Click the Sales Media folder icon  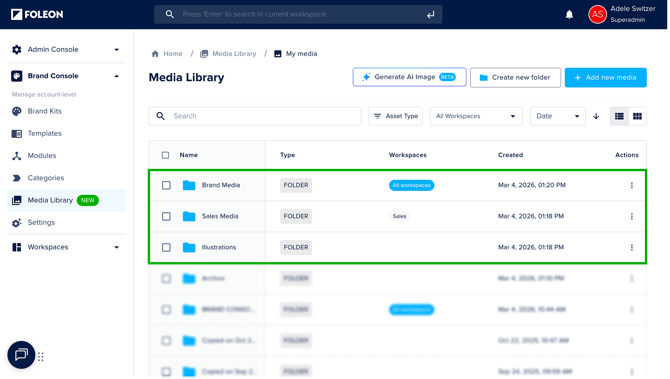pyautogui.click(x=189, y=217)
